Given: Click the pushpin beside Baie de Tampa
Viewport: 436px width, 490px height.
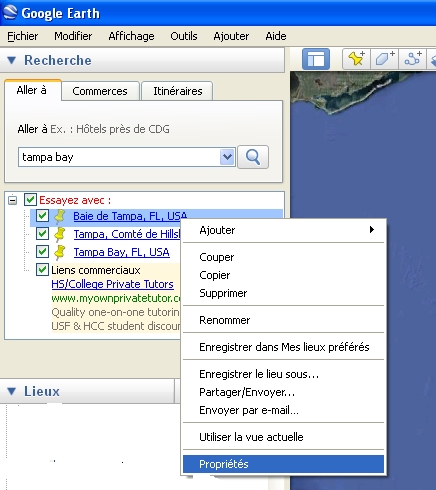Looking at the screenshot, I should (x=60, y=216).
